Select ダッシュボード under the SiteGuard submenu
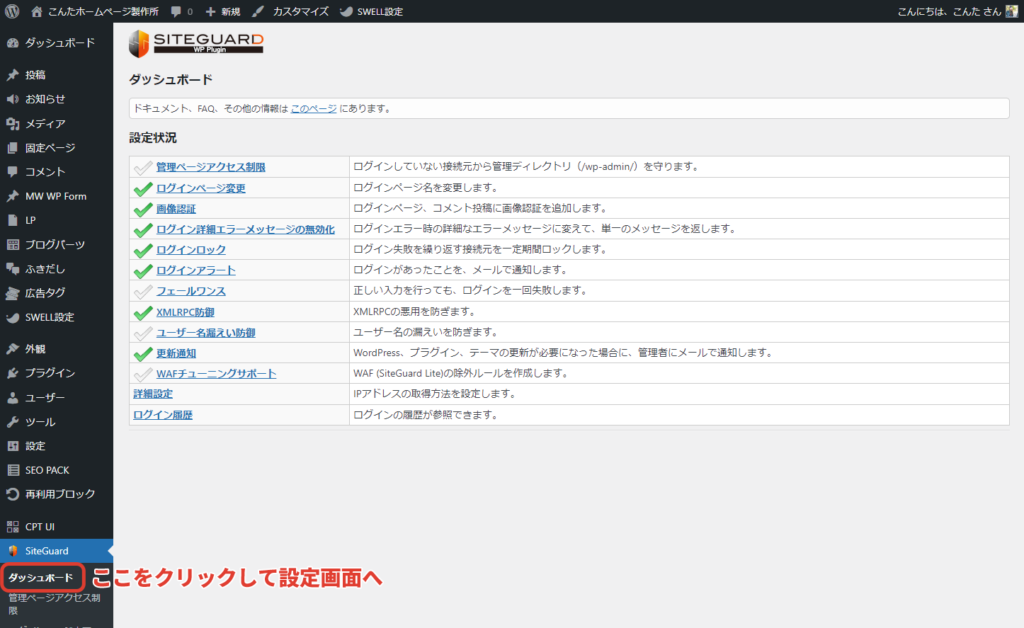 (40, 578)
